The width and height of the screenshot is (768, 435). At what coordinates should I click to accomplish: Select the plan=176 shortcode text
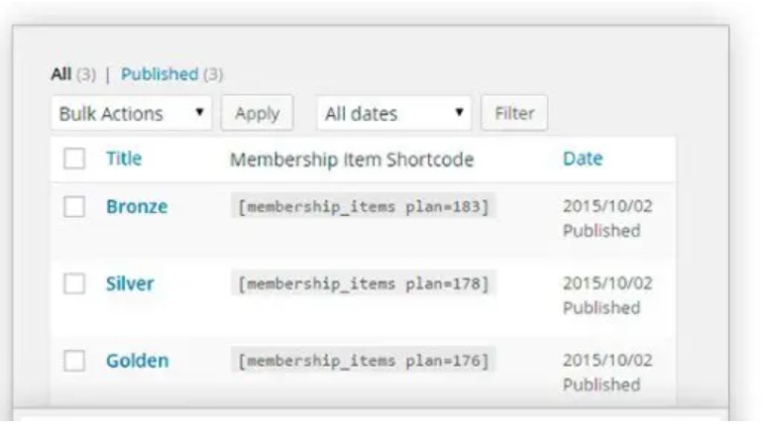(x=364, y=361)
